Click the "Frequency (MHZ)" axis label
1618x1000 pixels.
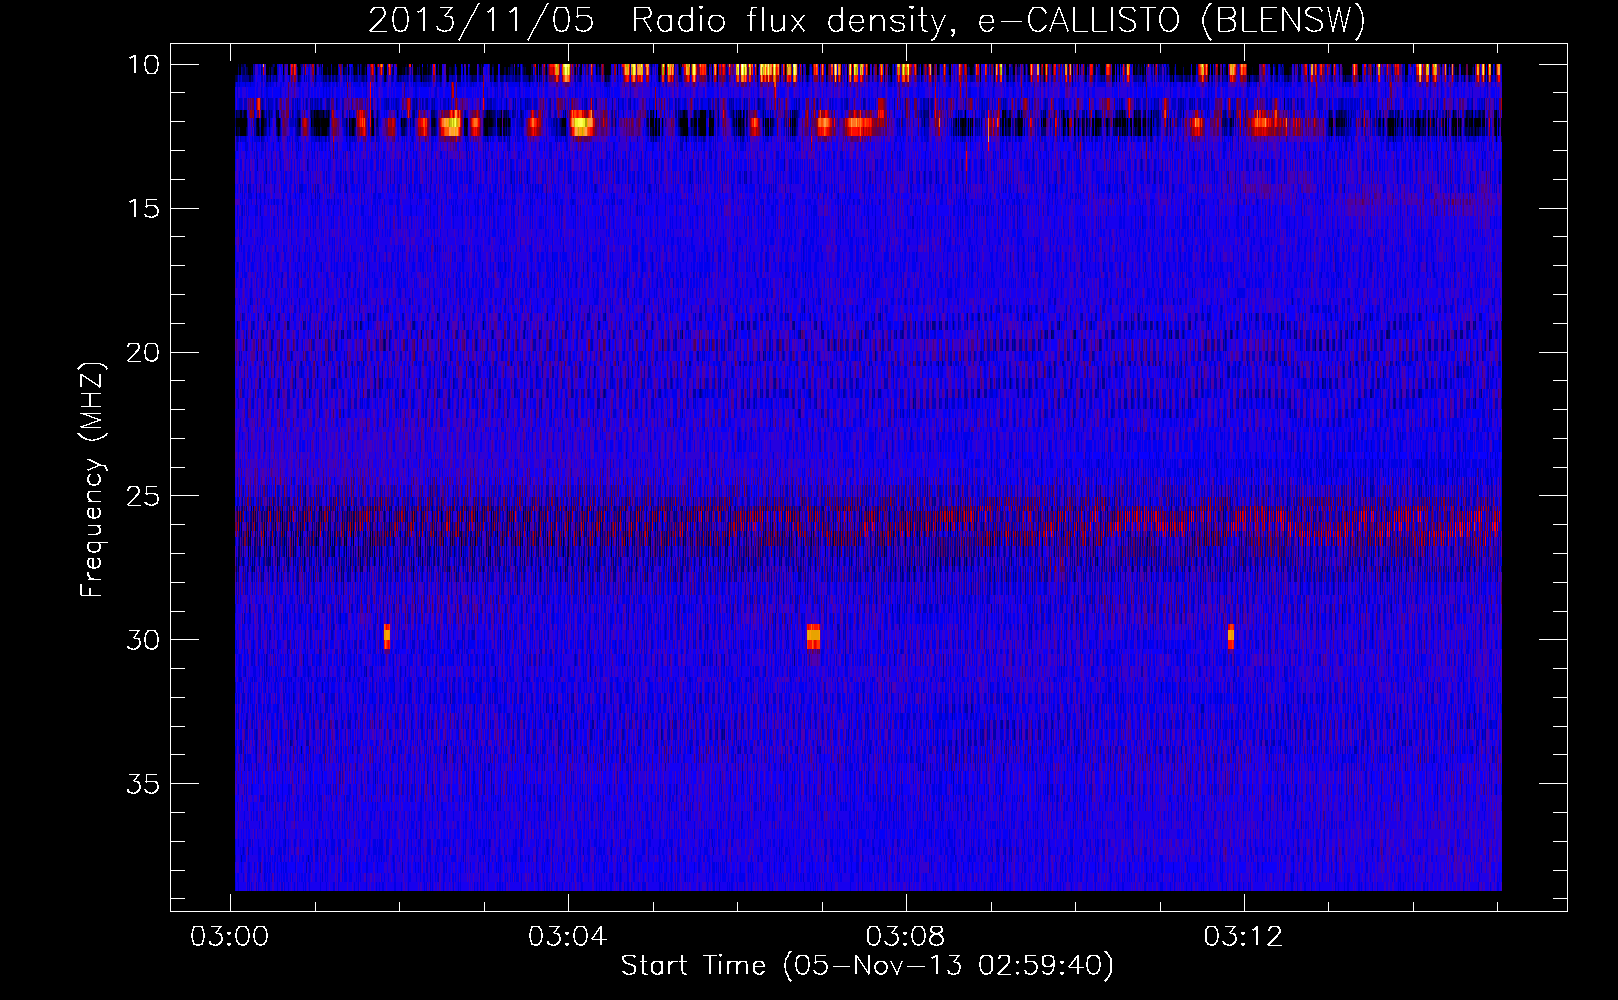92,480
